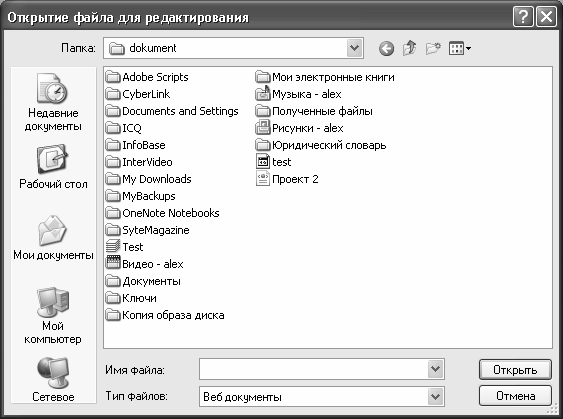563x419 pixels.
Task: Click the help question mark button
Action: point(523,17)
